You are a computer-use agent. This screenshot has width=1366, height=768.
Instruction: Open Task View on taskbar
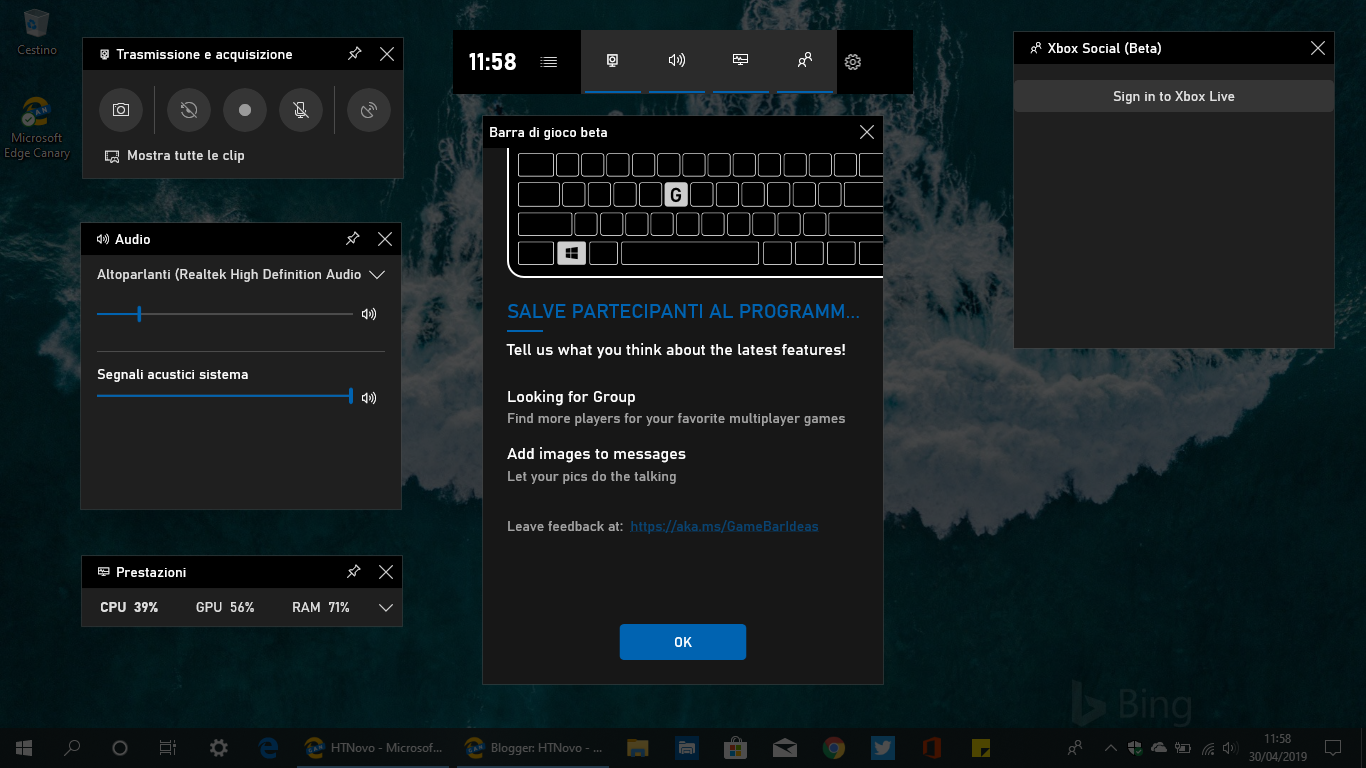[x=168, y=748]
